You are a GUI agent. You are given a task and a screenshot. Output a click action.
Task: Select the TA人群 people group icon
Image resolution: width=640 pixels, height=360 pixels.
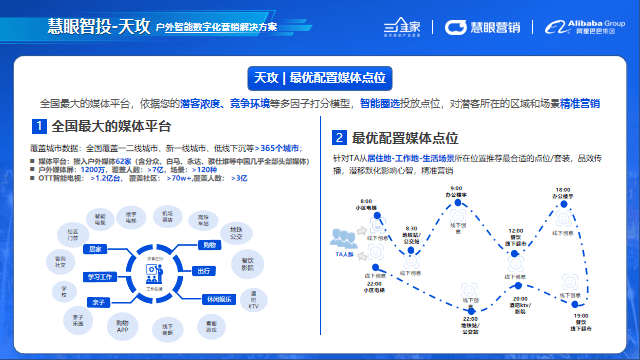point(344,239)
